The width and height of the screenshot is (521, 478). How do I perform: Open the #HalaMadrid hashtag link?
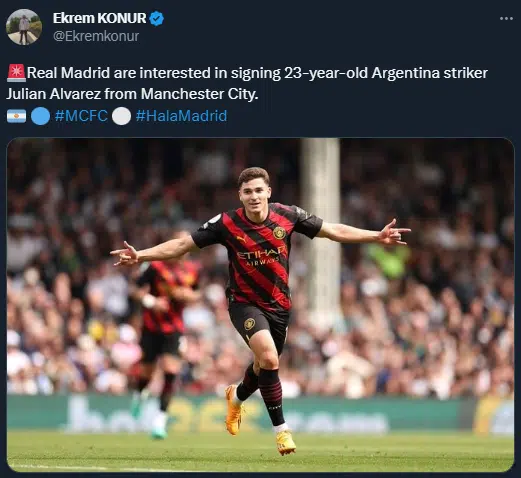pos(181,116)
